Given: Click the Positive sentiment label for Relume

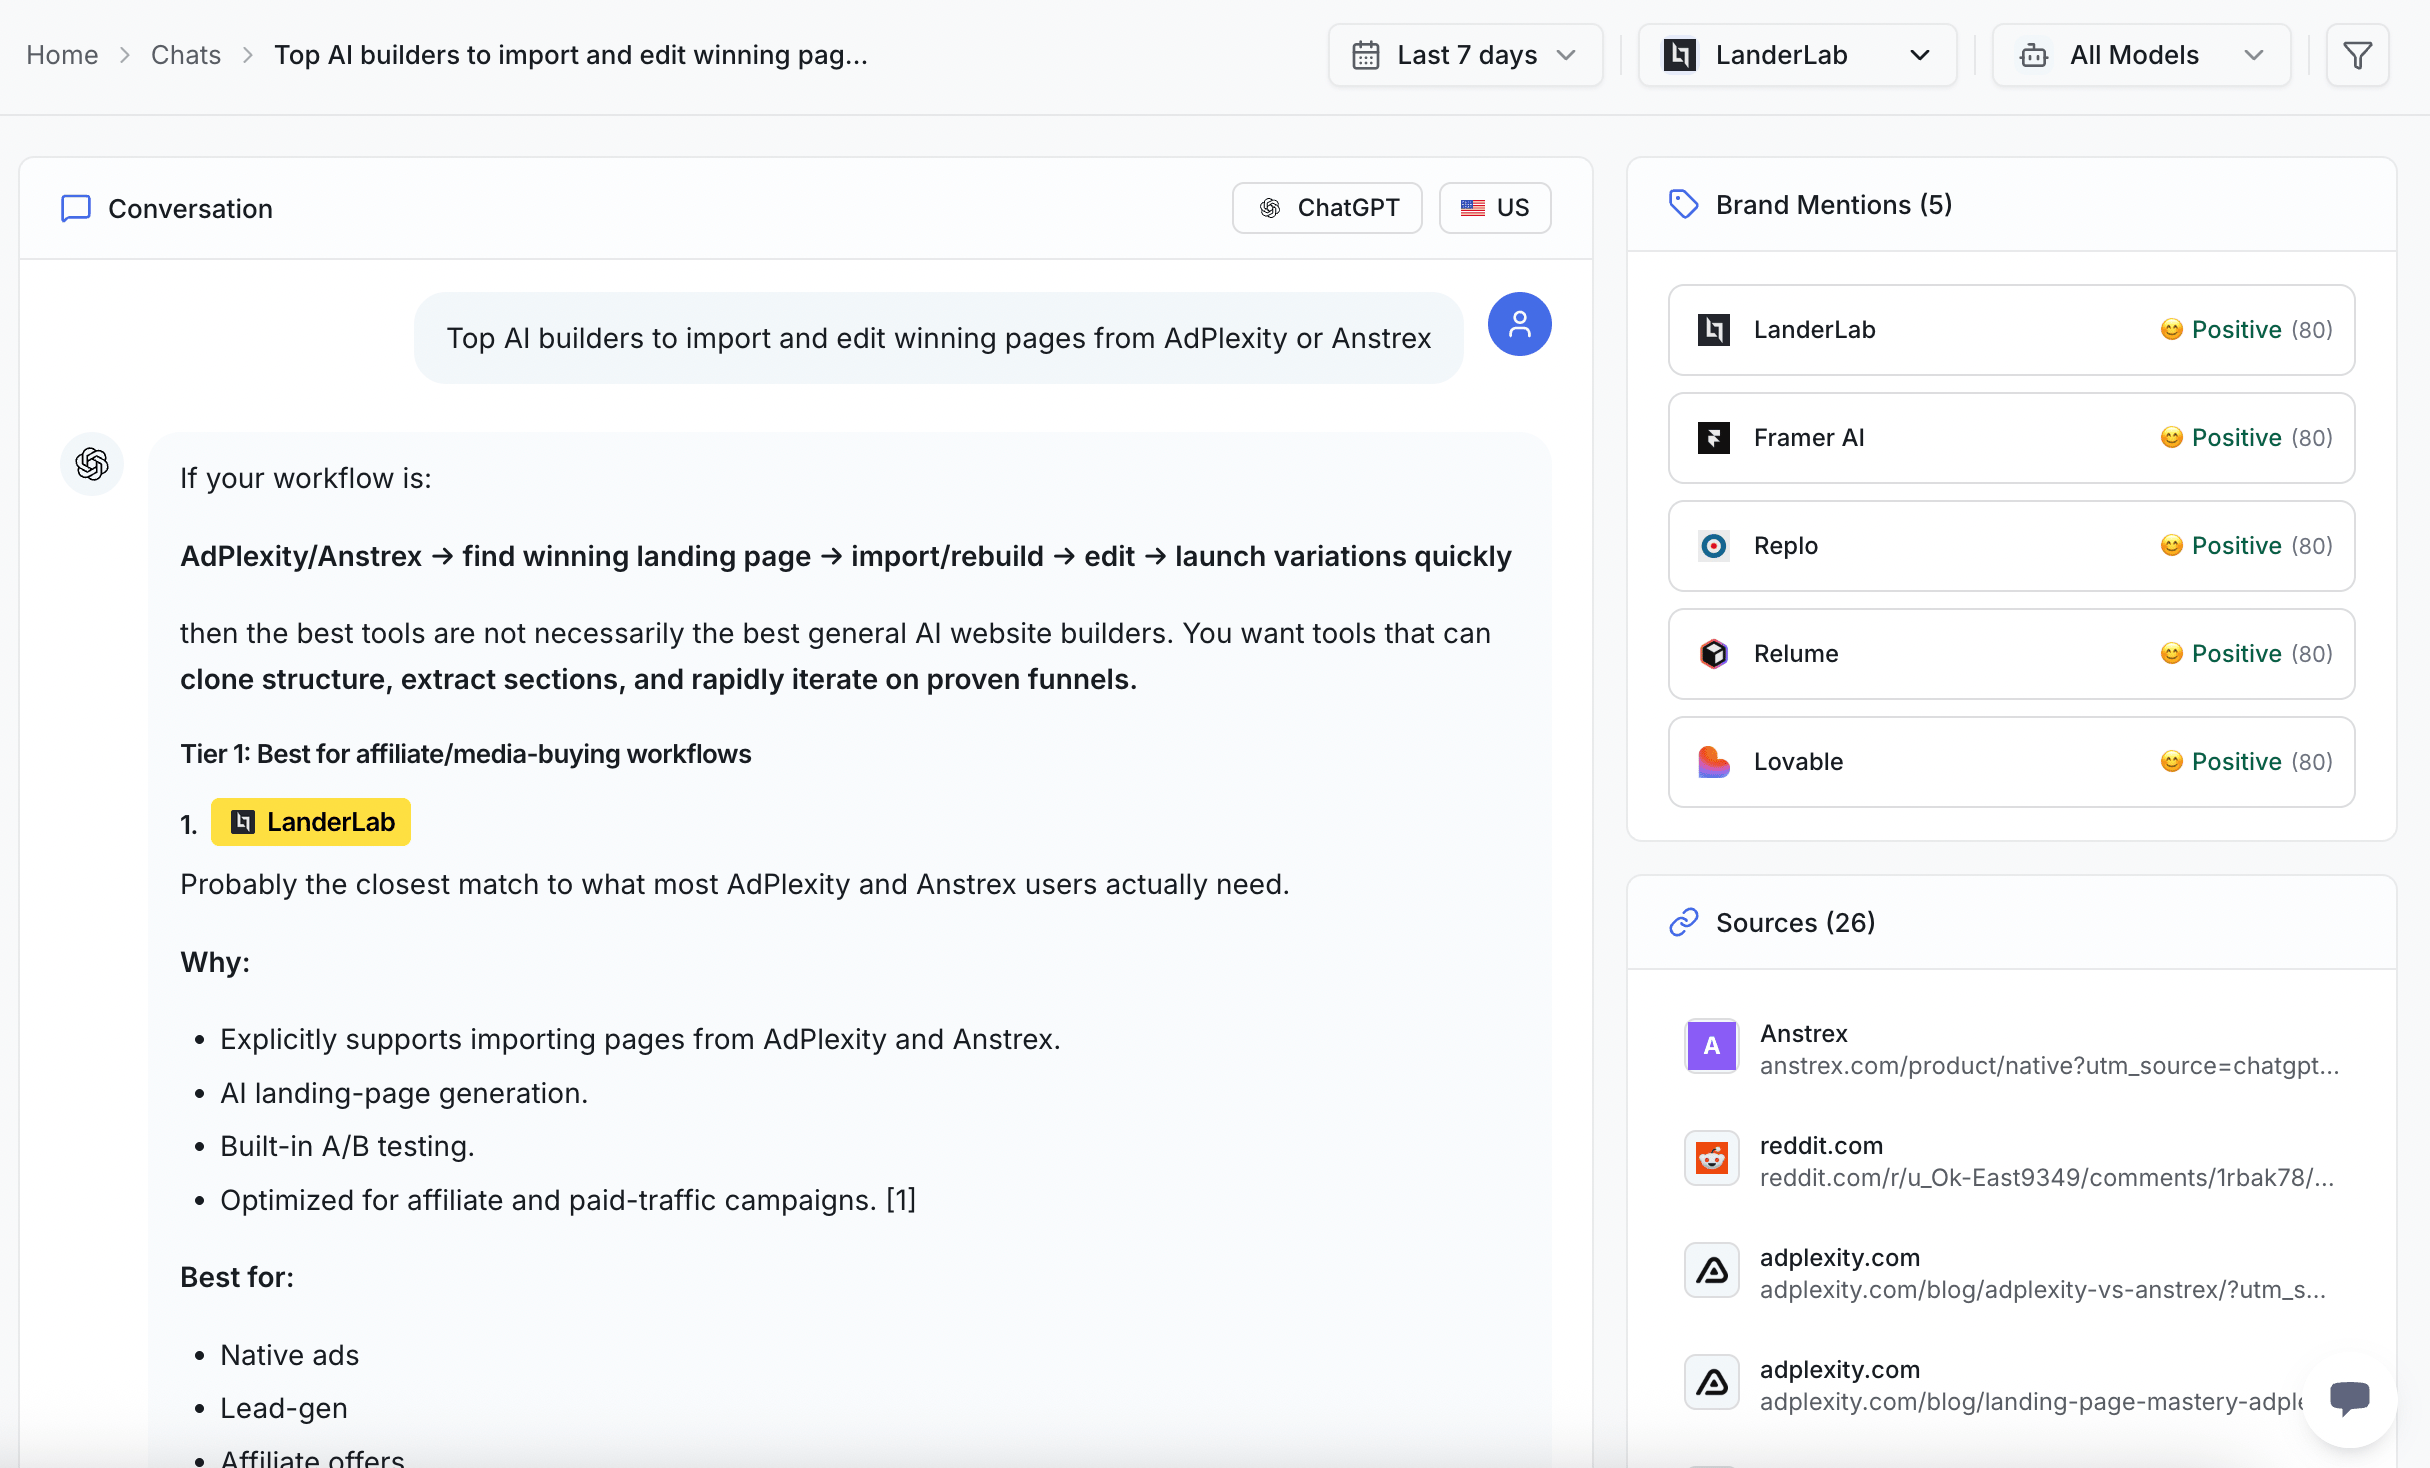Looking at the screenshot, I should tap(2236, 654).
